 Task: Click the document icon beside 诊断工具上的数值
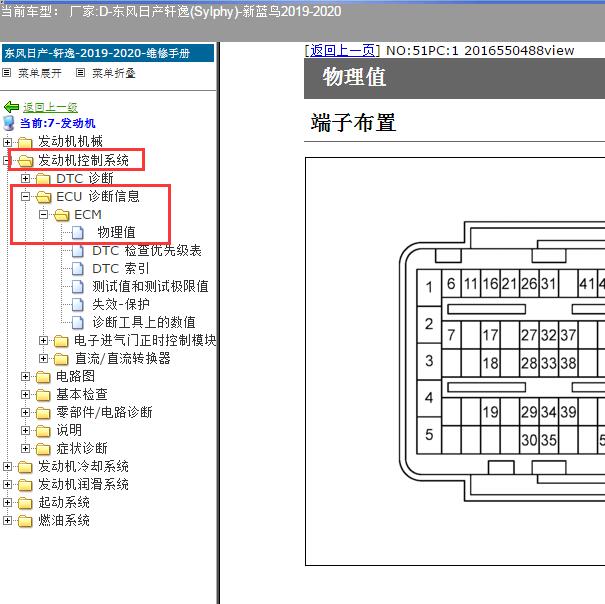[78, 323]
